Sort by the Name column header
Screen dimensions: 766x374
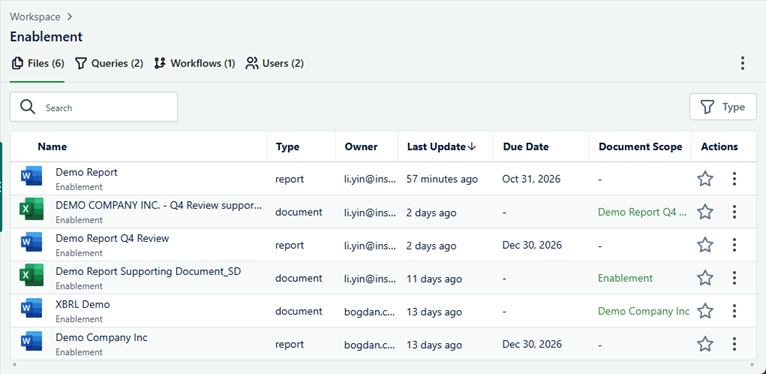pos(52,146)
